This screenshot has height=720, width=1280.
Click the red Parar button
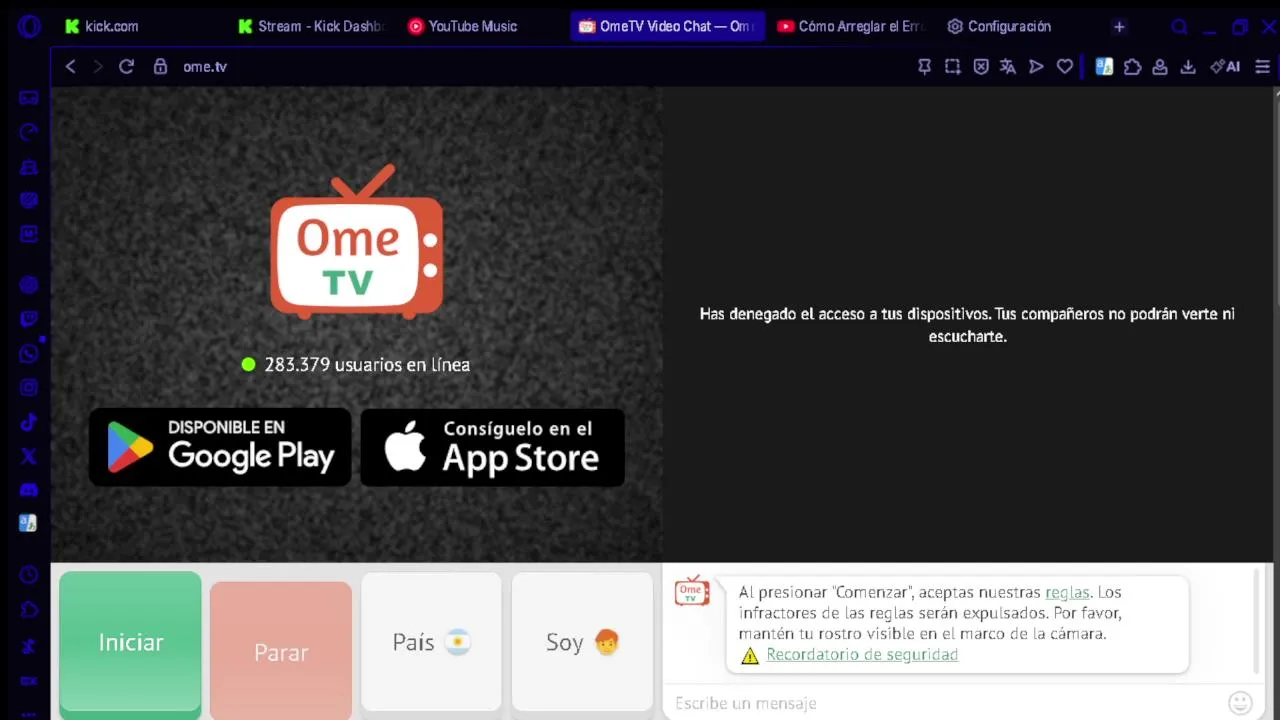pos(281,651)
